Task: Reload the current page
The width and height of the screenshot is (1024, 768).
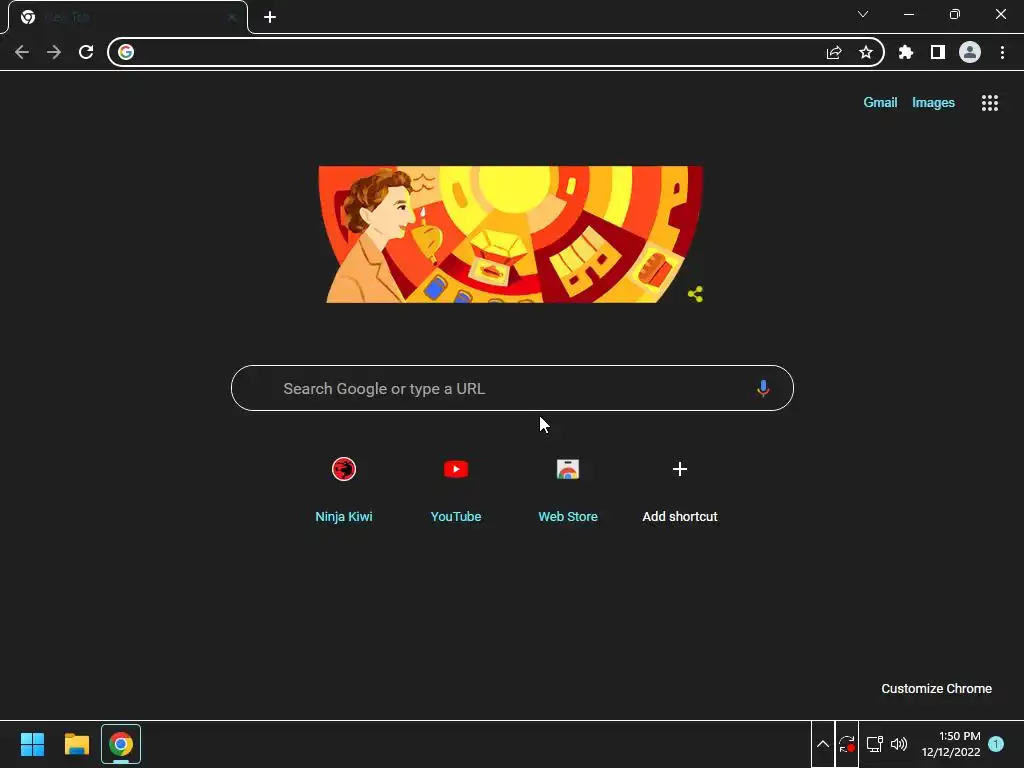Action: click(x=86, y=52)
